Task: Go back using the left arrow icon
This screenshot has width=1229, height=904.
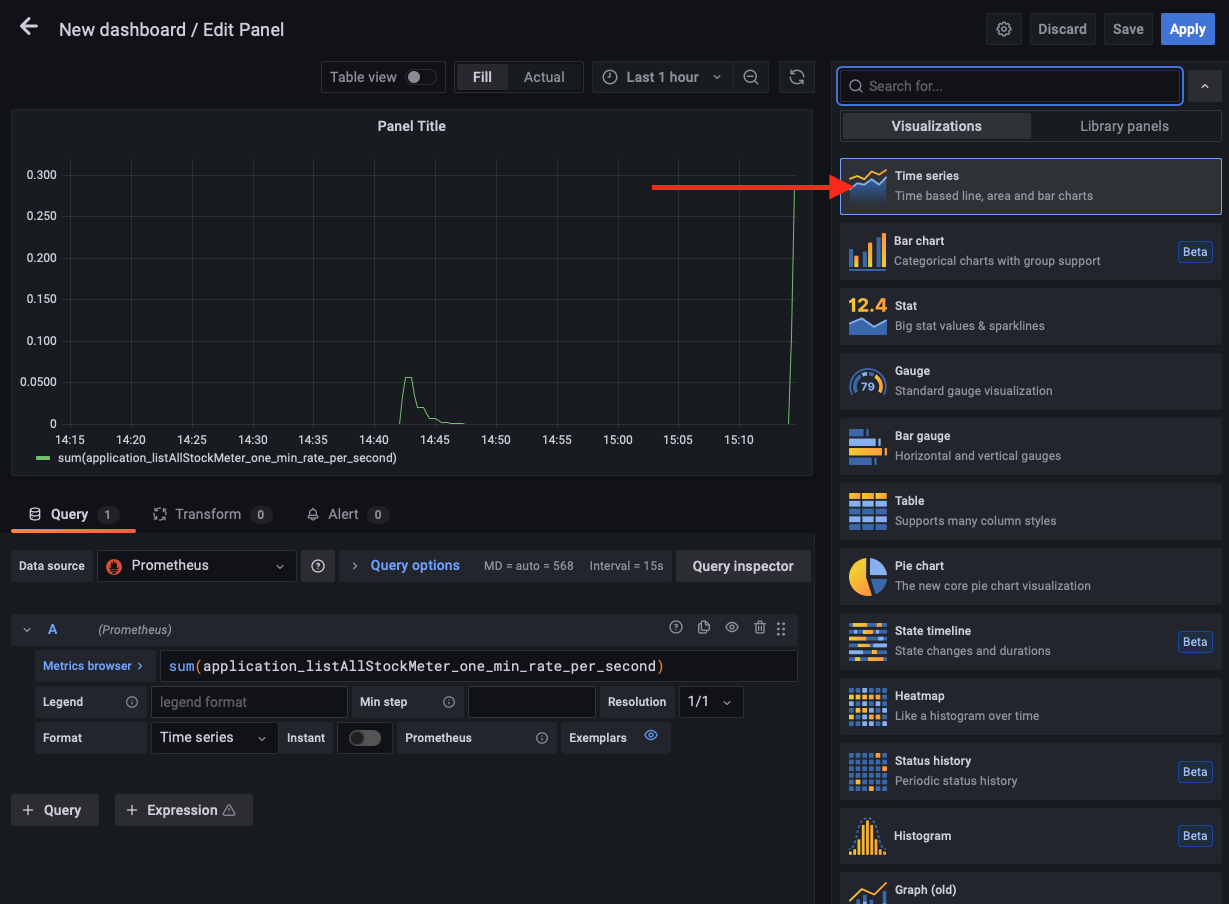Action: pyautogui.click(x=29, y=27)
